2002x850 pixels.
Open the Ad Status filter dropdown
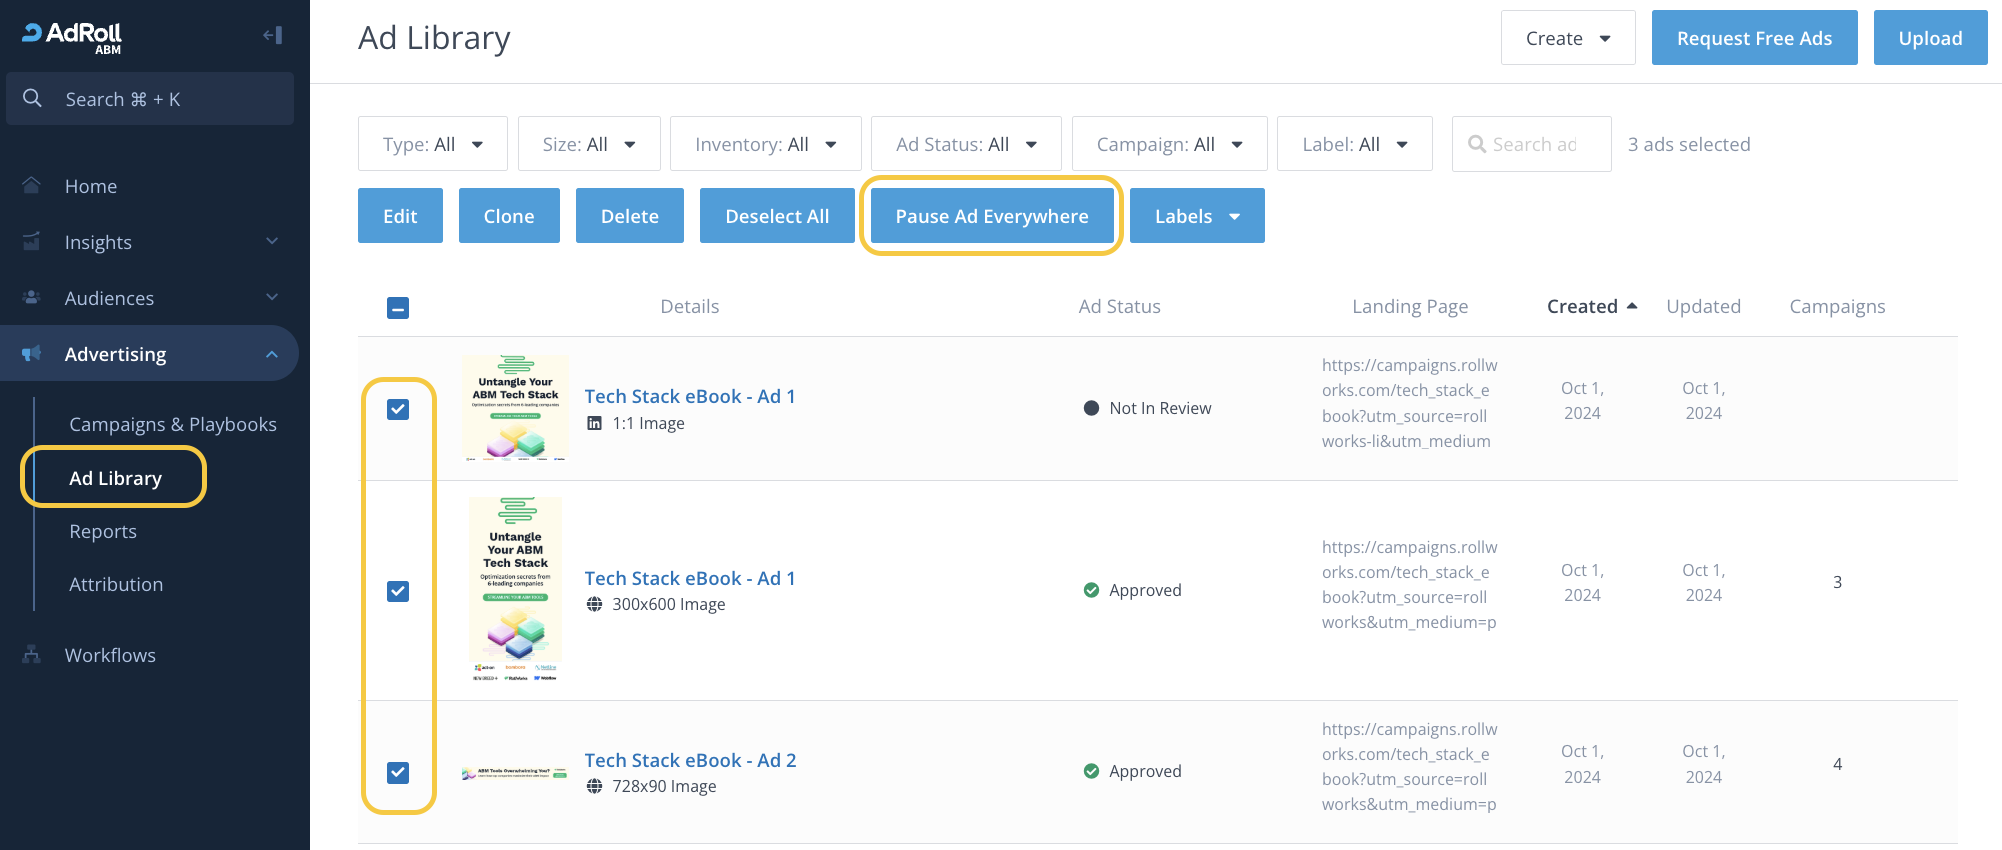[965, 144]
